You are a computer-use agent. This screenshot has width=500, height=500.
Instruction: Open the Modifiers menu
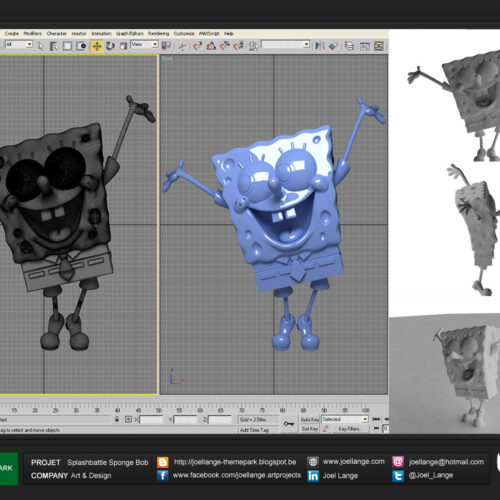pyautogui.click(x=33, y=34)
